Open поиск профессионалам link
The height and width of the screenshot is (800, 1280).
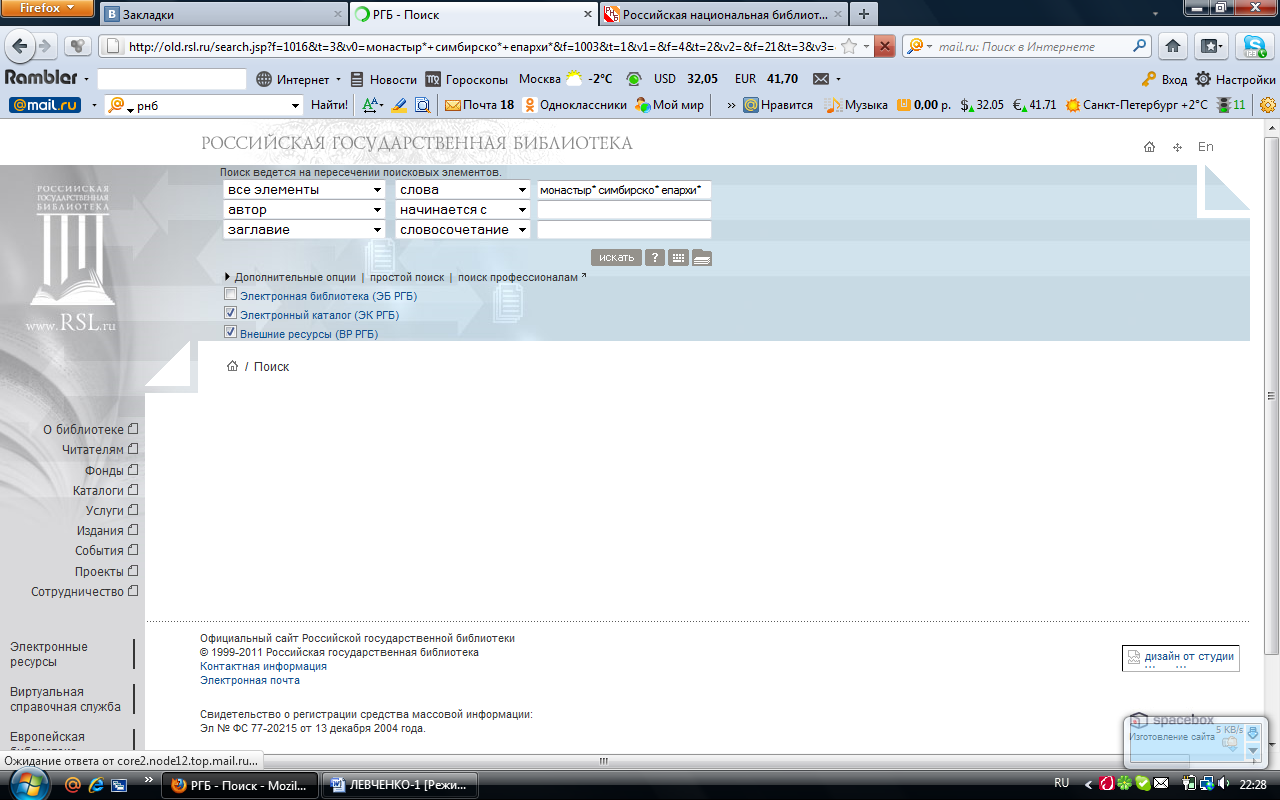point(518,277)
